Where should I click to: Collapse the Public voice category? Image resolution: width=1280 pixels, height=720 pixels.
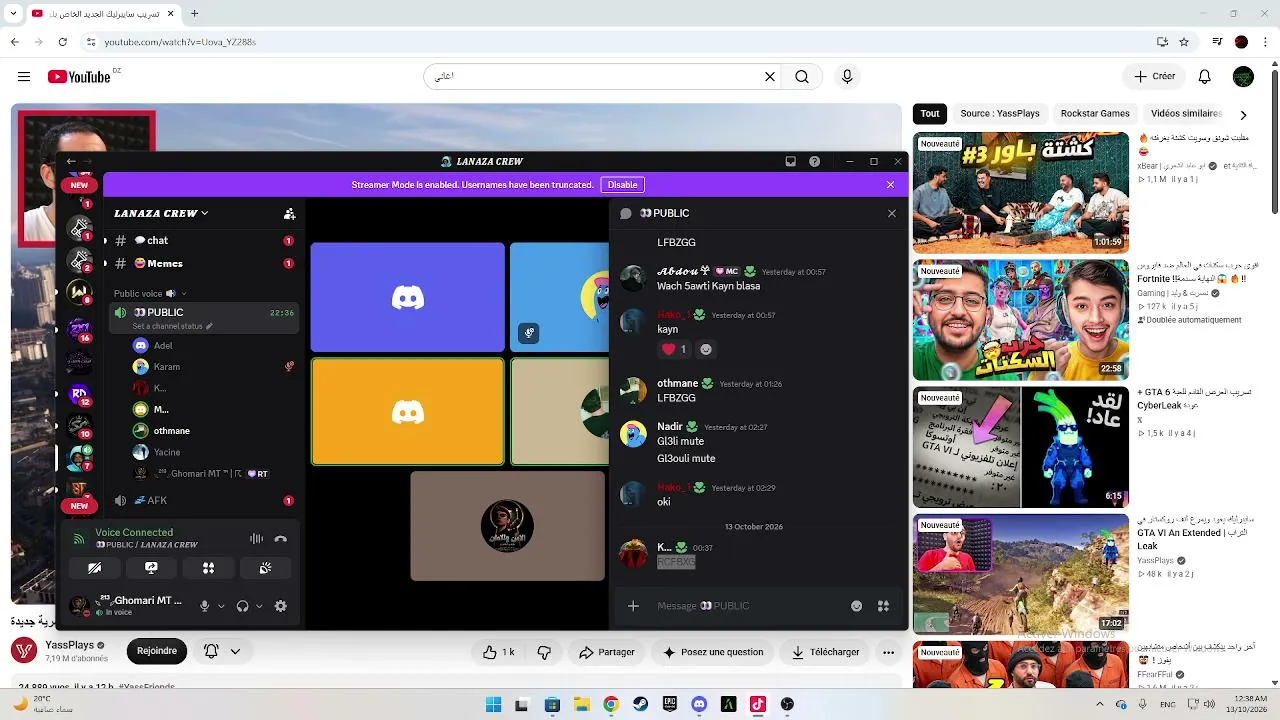point(149,293)
